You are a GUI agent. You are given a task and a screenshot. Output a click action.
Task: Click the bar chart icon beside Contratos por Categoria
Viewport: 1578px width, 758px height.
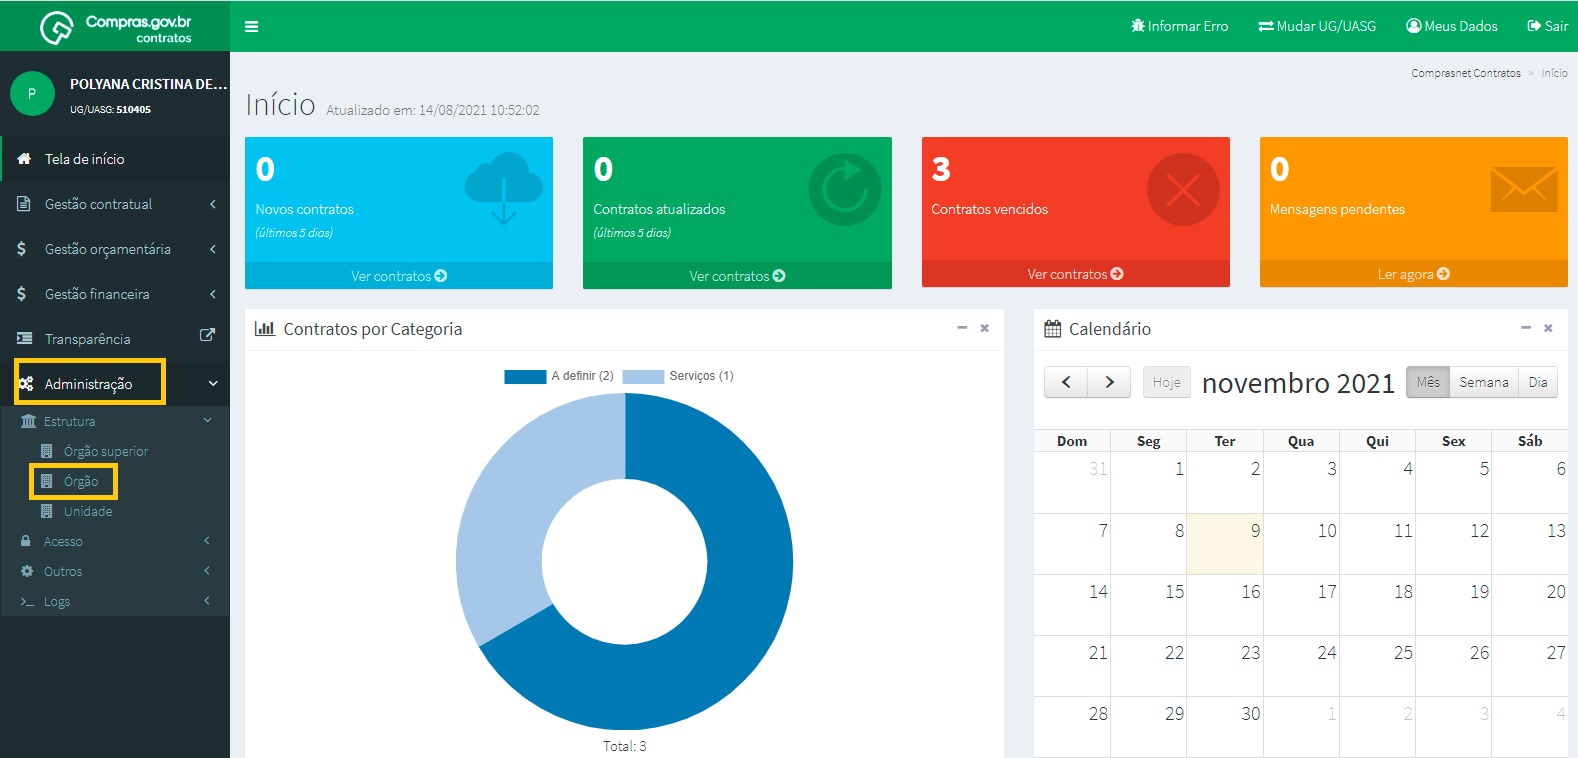pos(265,328)
